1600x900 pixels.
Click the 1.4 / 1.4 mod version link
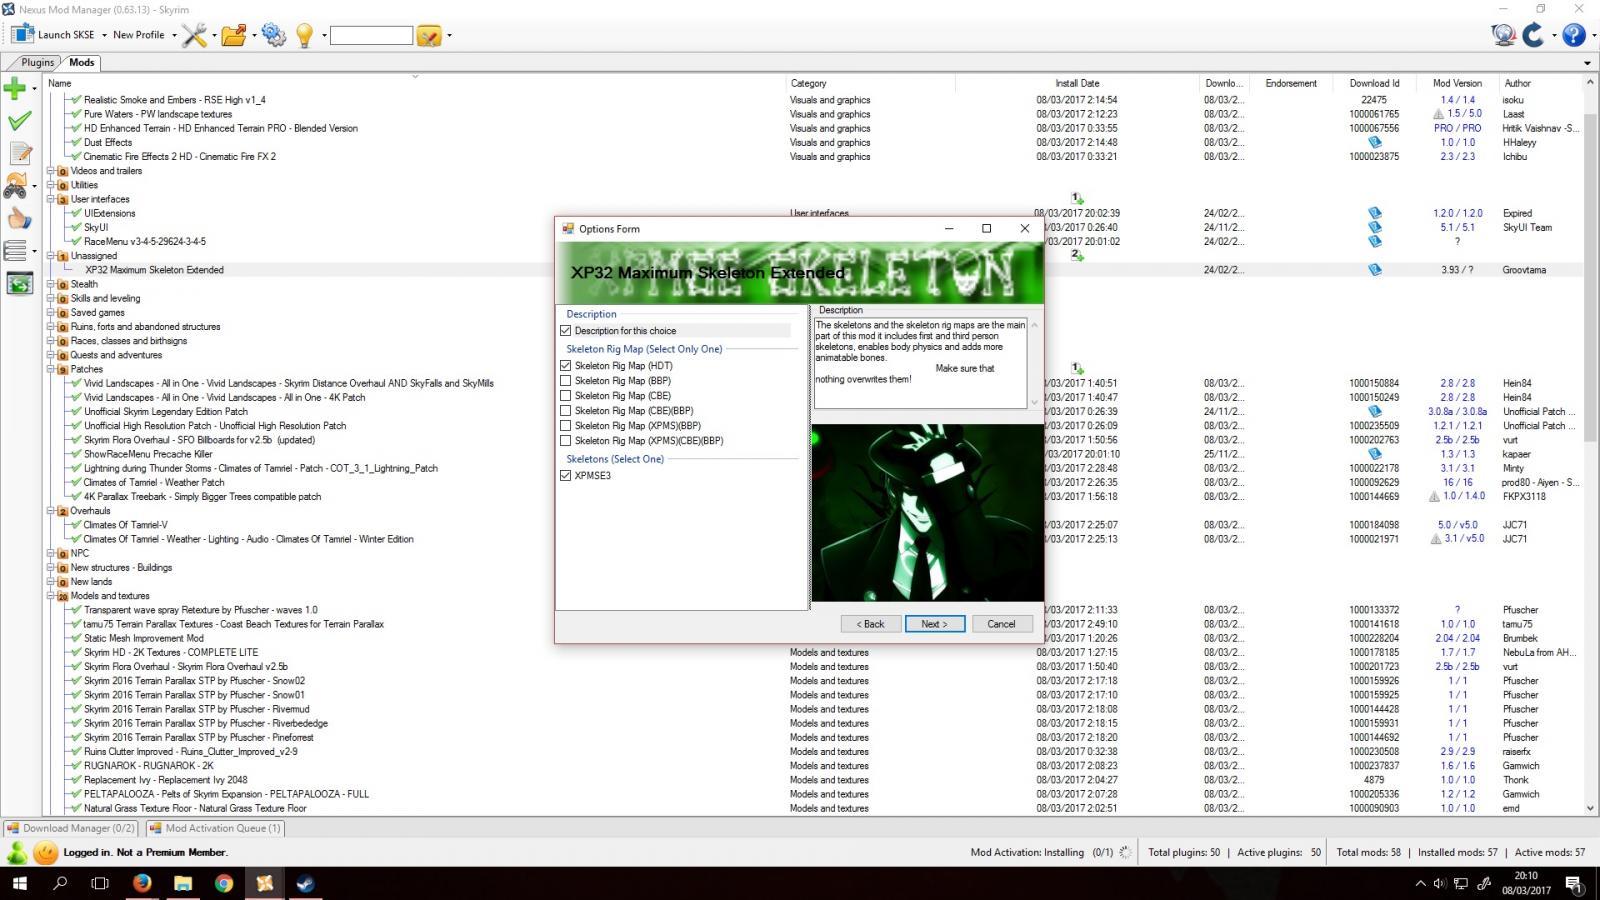(1457, 100)
